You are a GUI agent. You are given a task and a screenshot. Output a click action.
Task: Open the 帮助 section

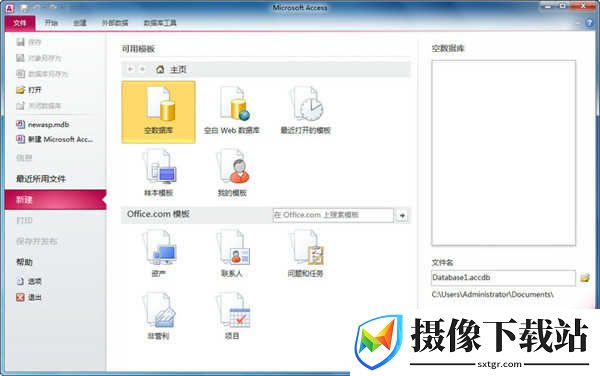pos(24,262)
